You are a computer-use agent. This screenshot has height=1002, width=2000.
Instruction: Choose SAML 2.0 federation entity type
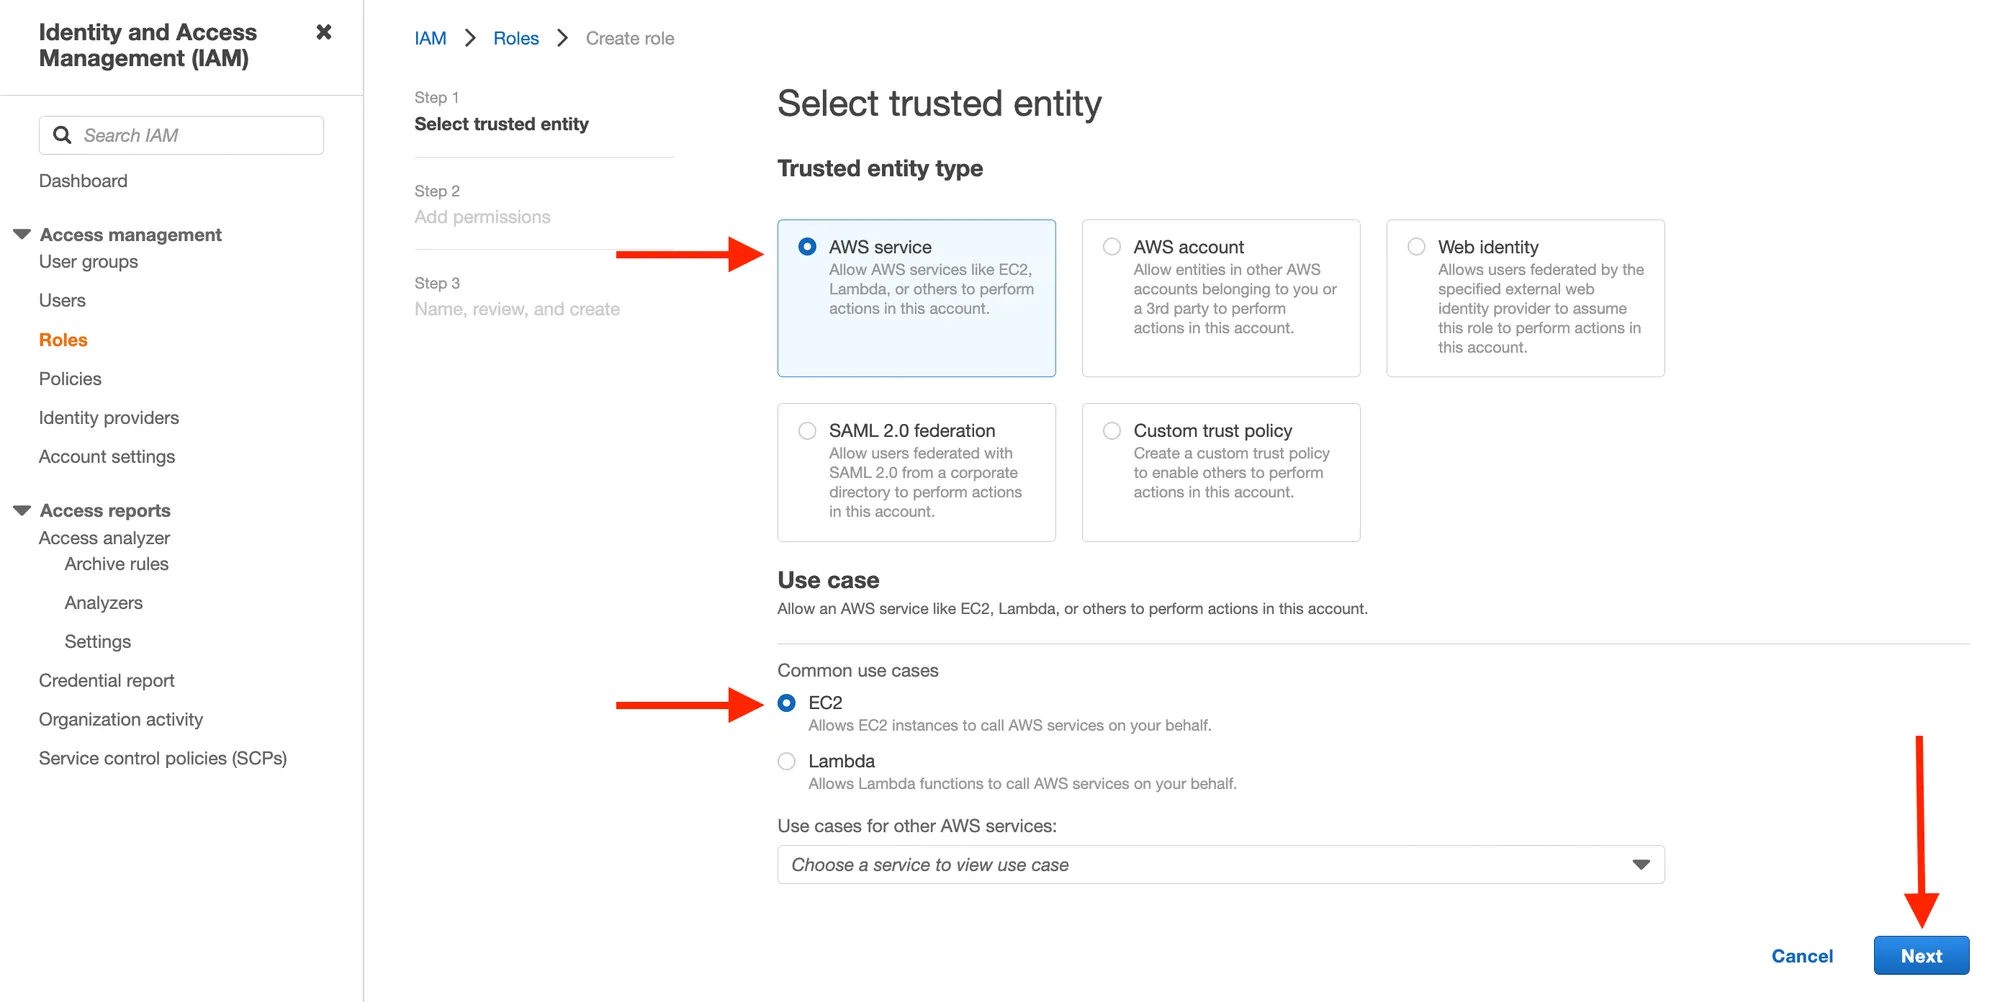tap(807, 431)
